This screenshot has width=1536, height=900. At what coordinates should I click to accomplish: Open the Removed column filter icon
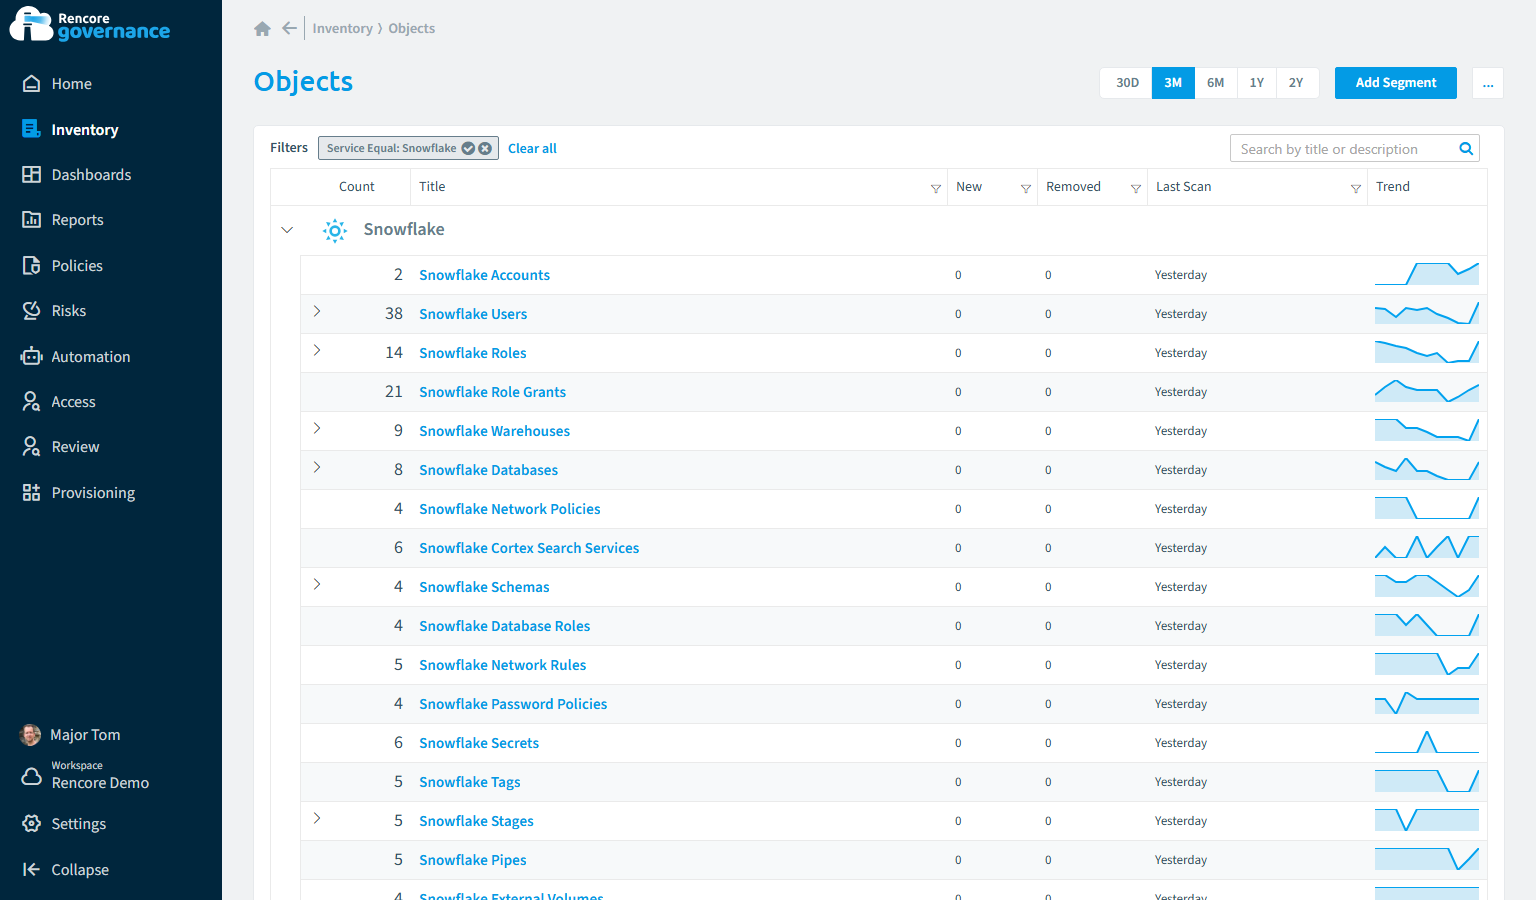(x=1136, y=188)
